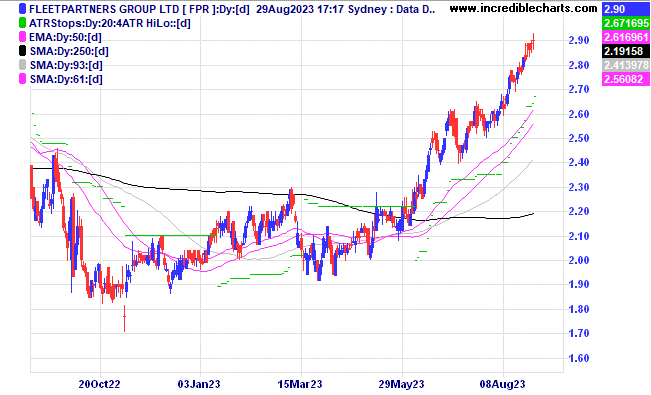Click the green ATRStops legend color marker

point(22,23)
